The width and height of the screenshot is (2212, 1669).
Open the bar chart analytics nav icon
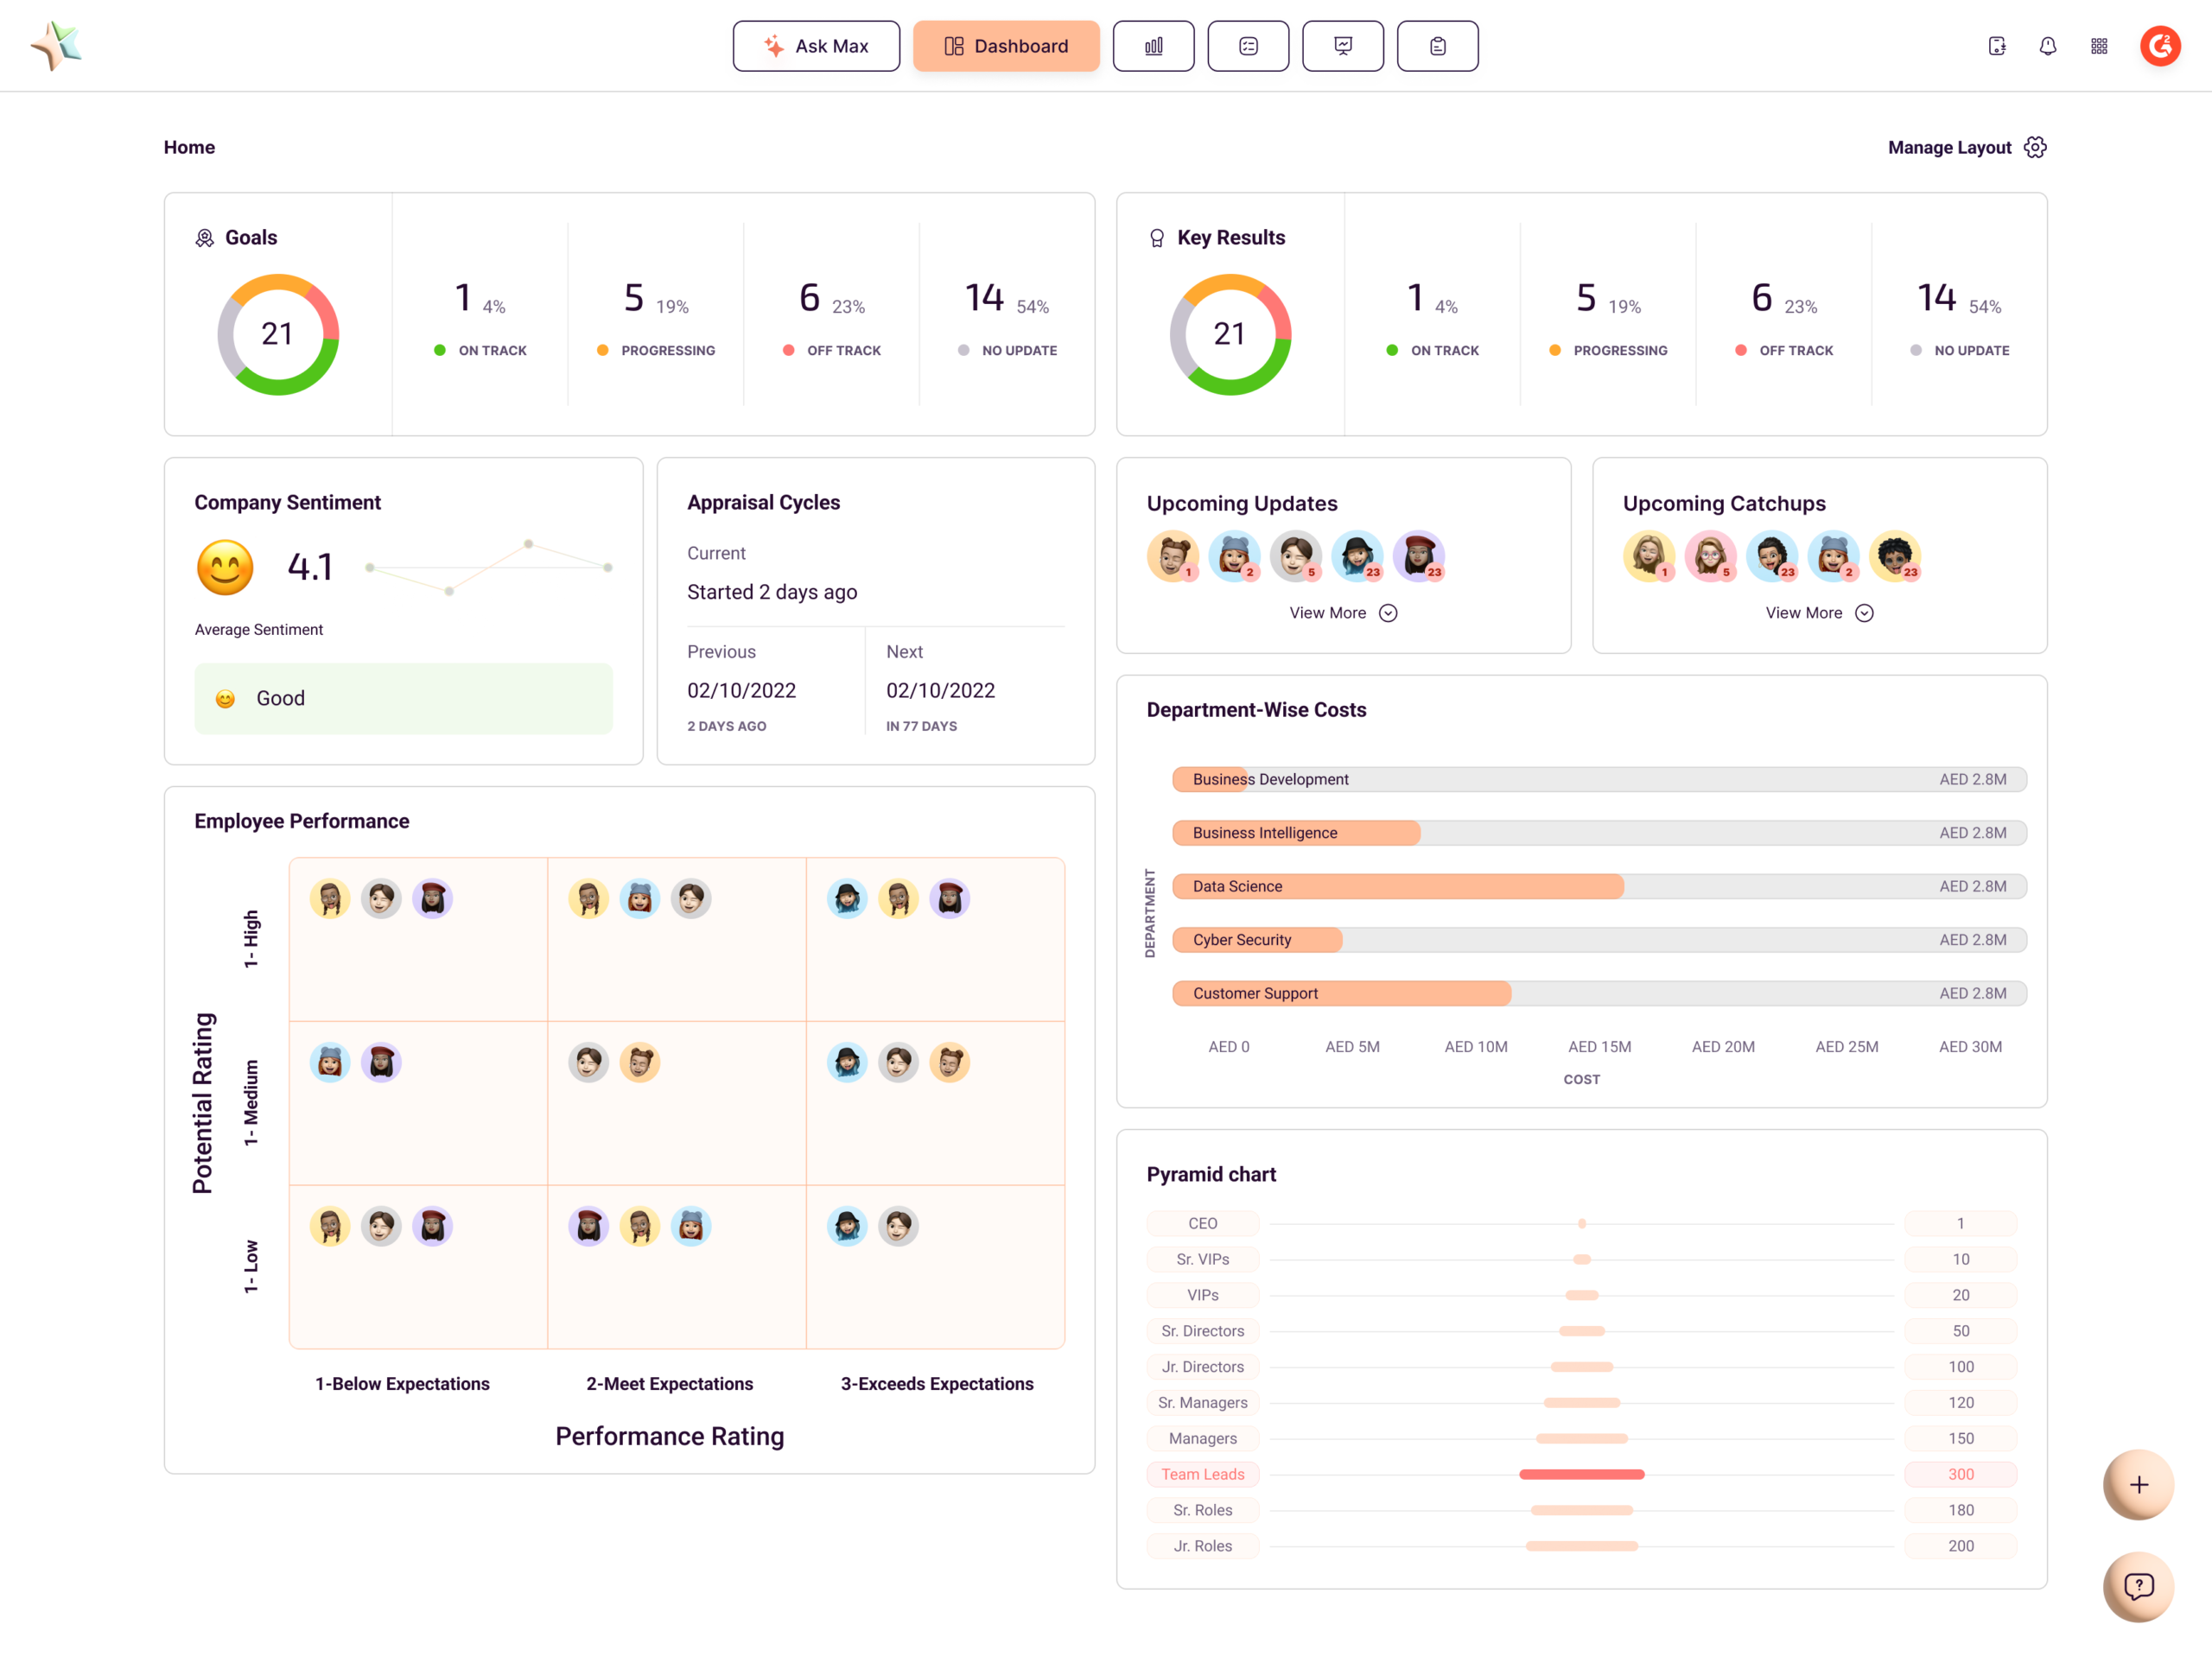1153,46
